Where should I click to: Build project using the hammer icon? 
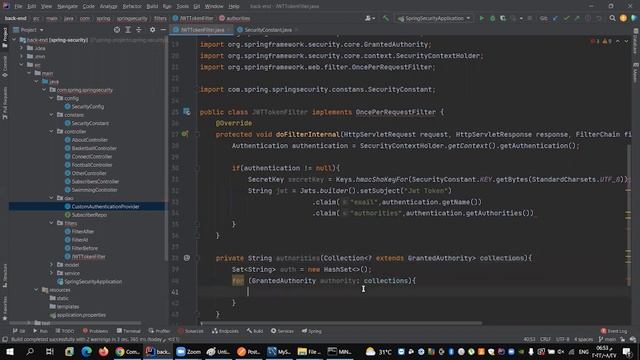coord(386,18)
